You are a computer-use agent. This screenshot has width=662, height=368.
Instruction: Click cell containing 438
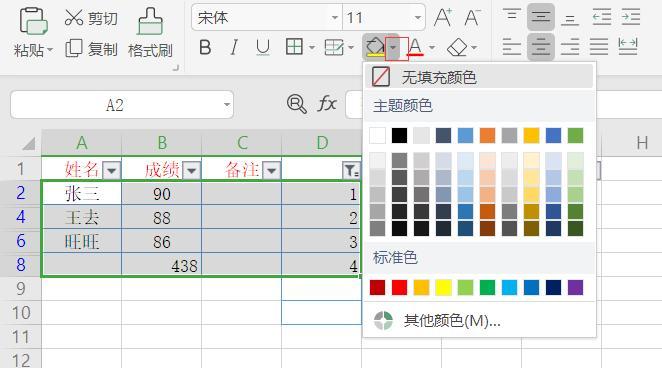pos(162,265)
